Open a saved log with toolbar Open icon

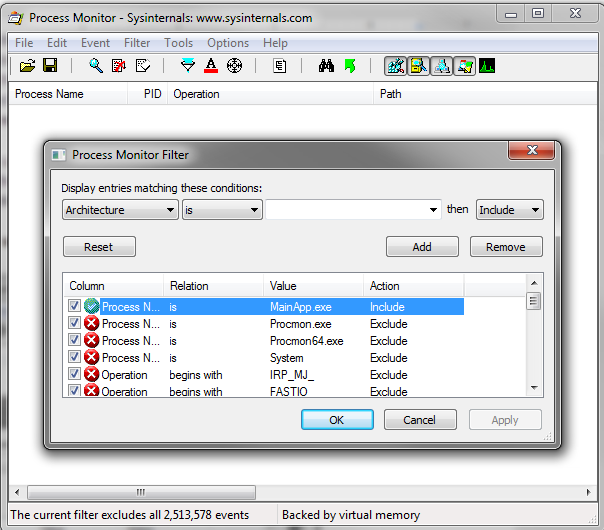[27, 66]
